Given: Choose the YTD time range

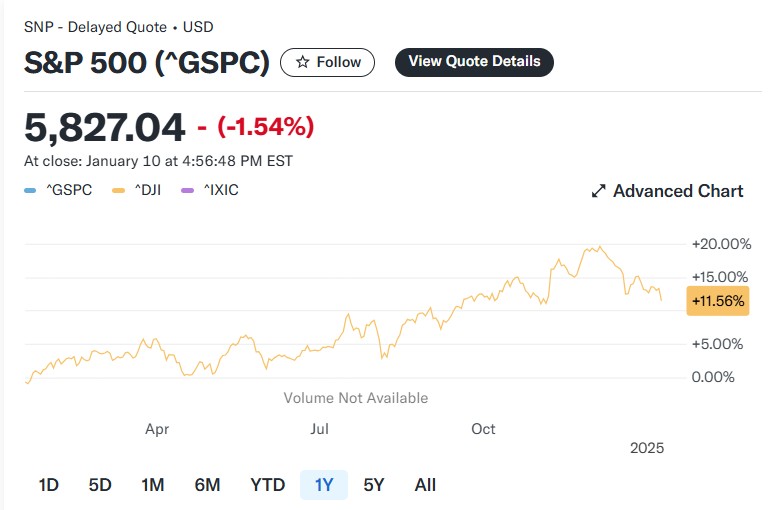Looking at the screenshot, I should point(268,485).
